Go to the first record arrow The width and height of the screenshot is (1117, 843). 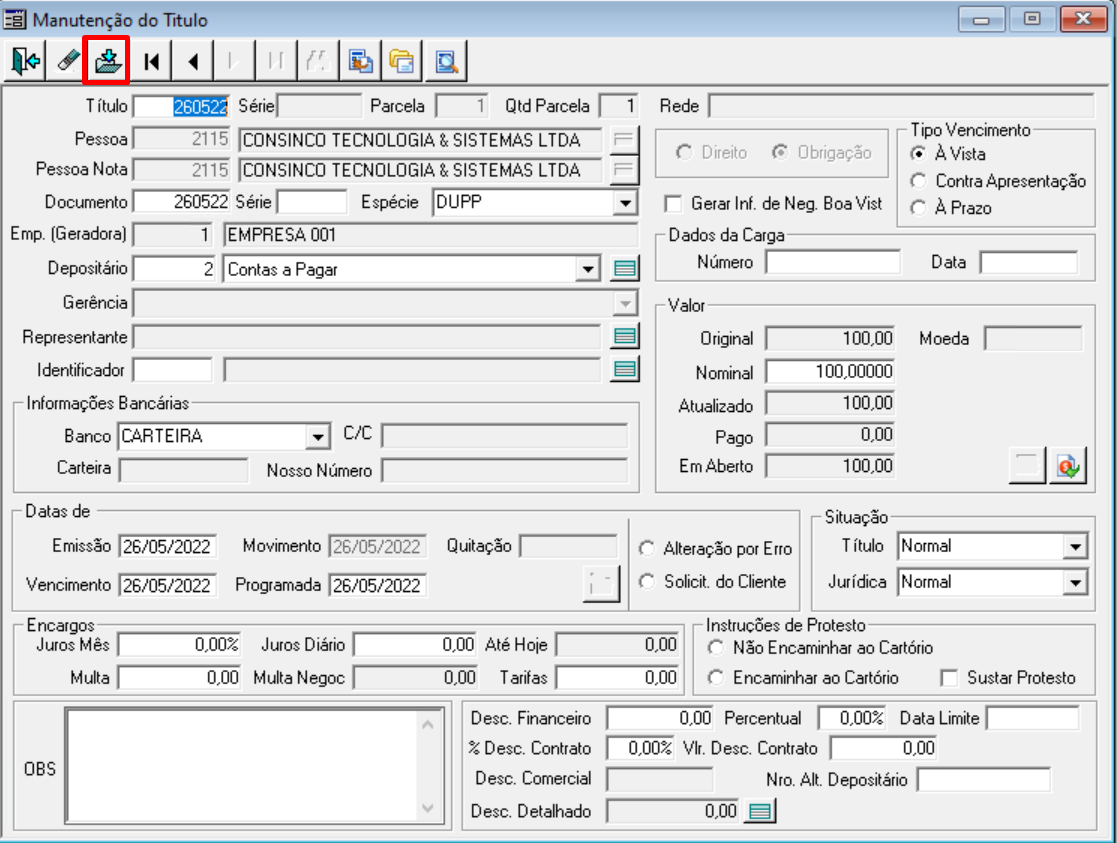pos(151,61)
